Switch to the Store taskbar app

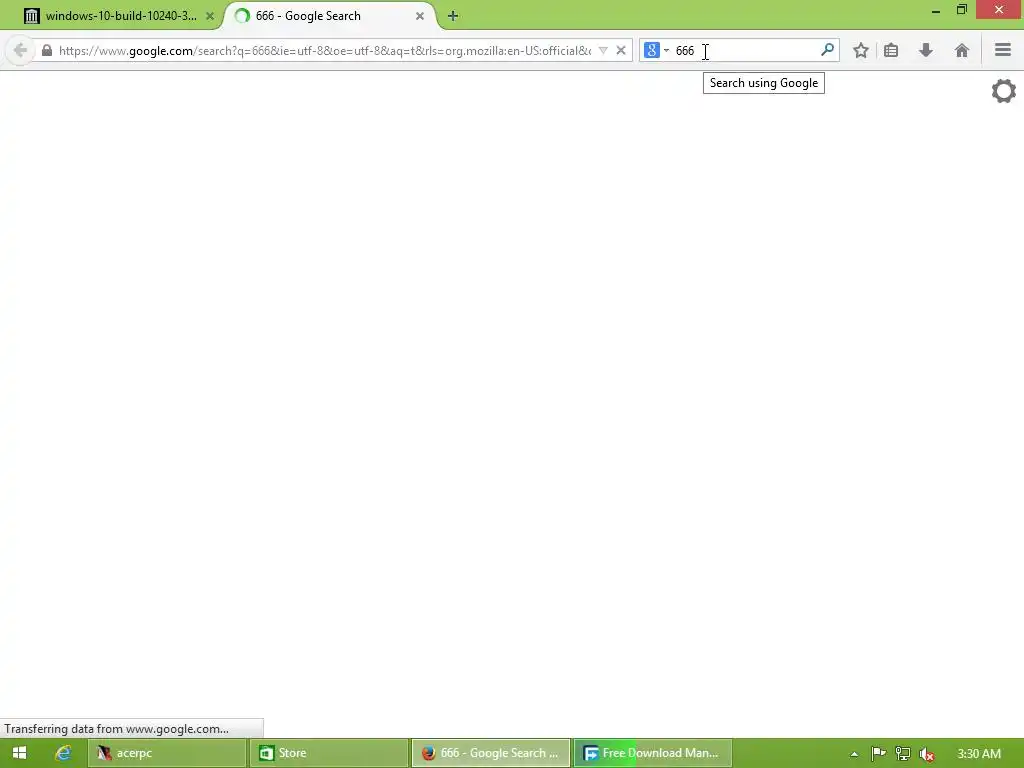coord(328,753)
